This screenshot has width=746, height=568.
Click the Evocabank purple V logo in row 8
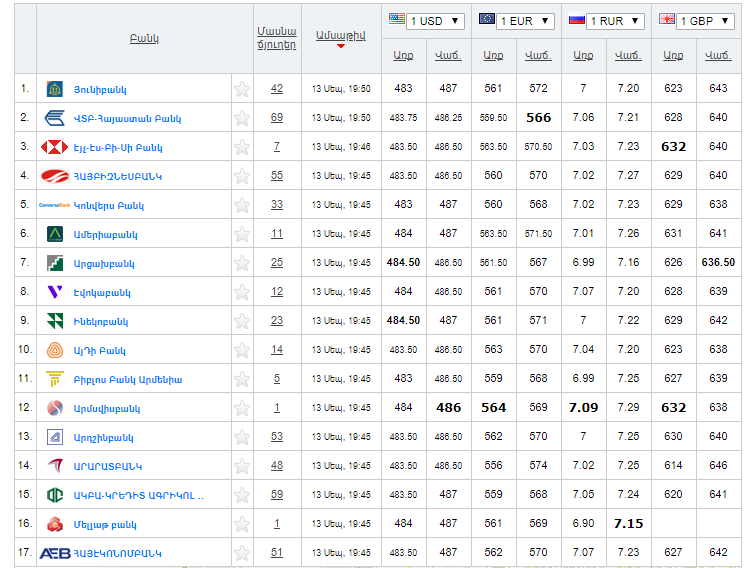click(x=55, y=292)
